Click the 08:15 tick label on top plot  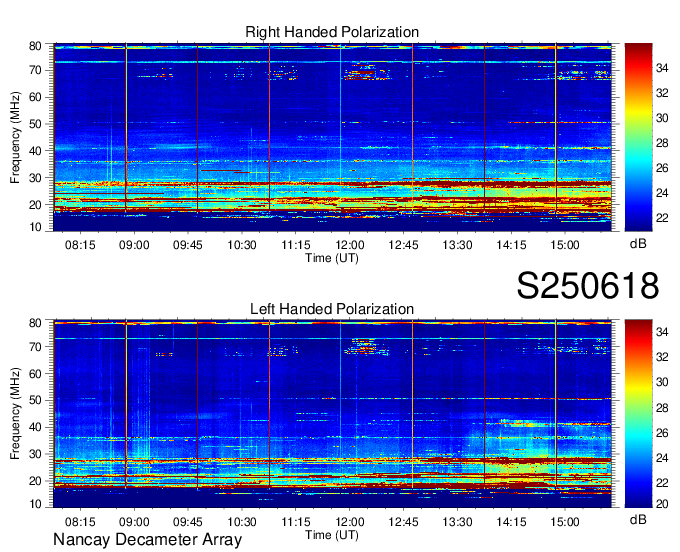[80, 245]
